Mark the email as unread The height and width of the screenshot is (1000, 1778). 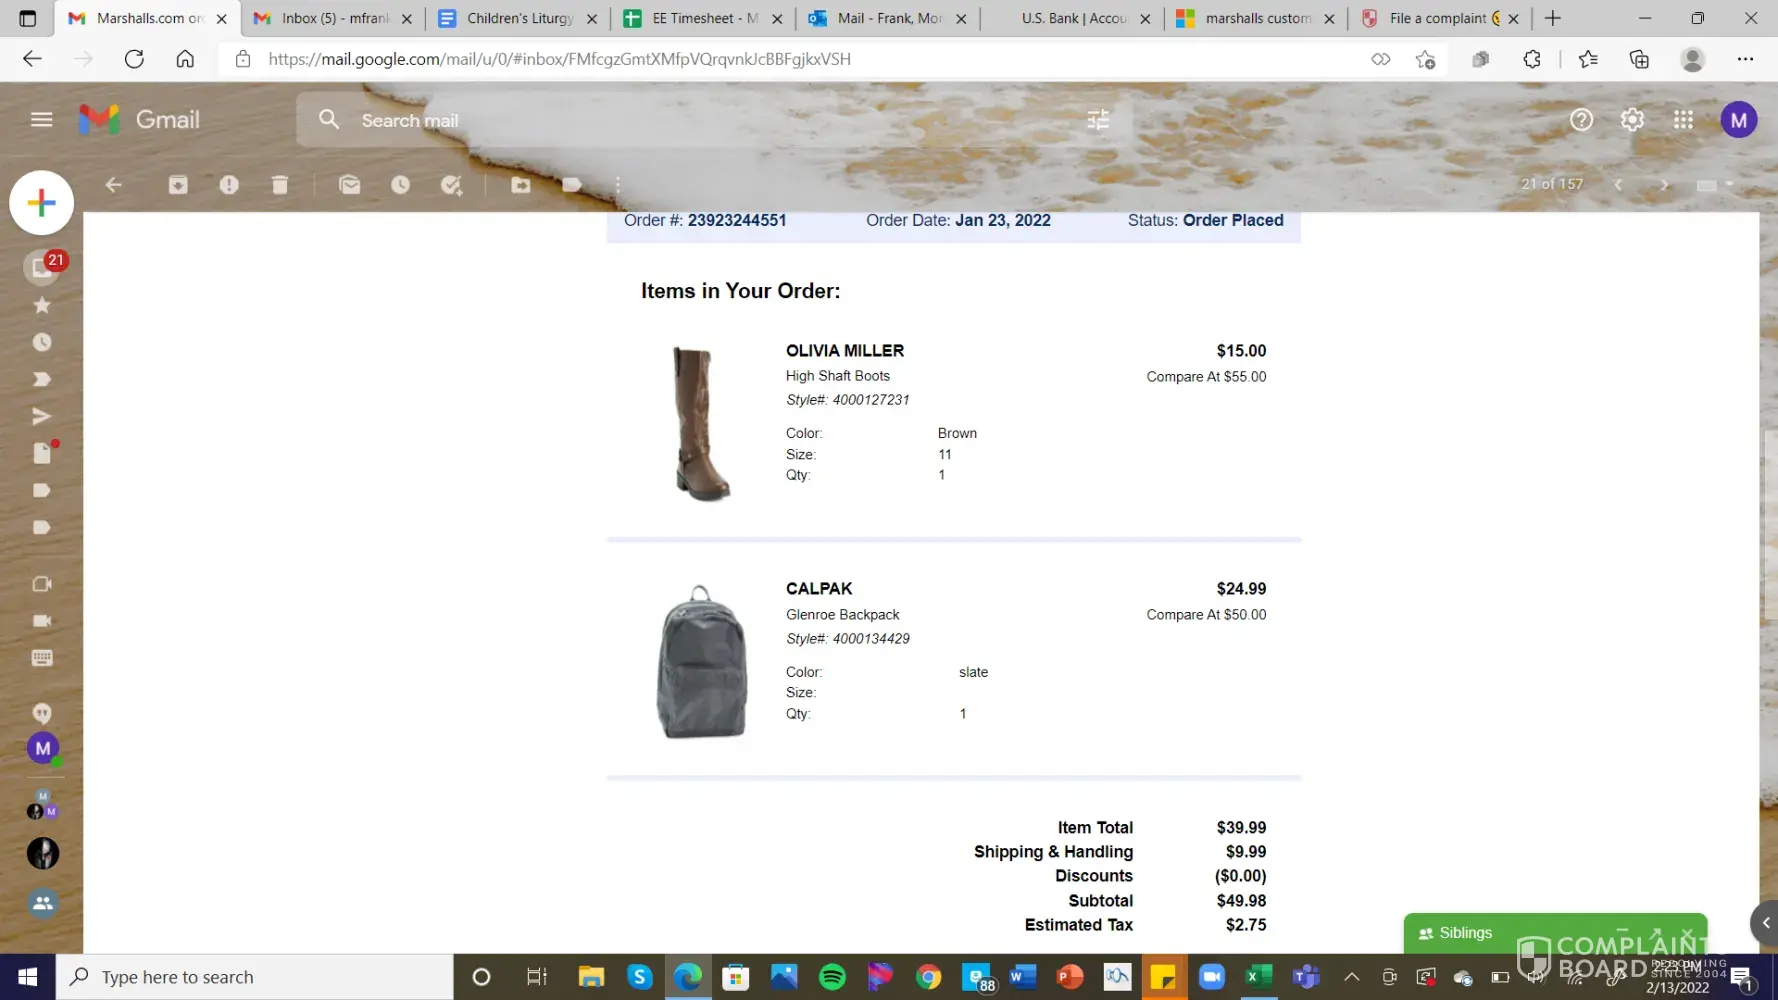pos(349,185)
